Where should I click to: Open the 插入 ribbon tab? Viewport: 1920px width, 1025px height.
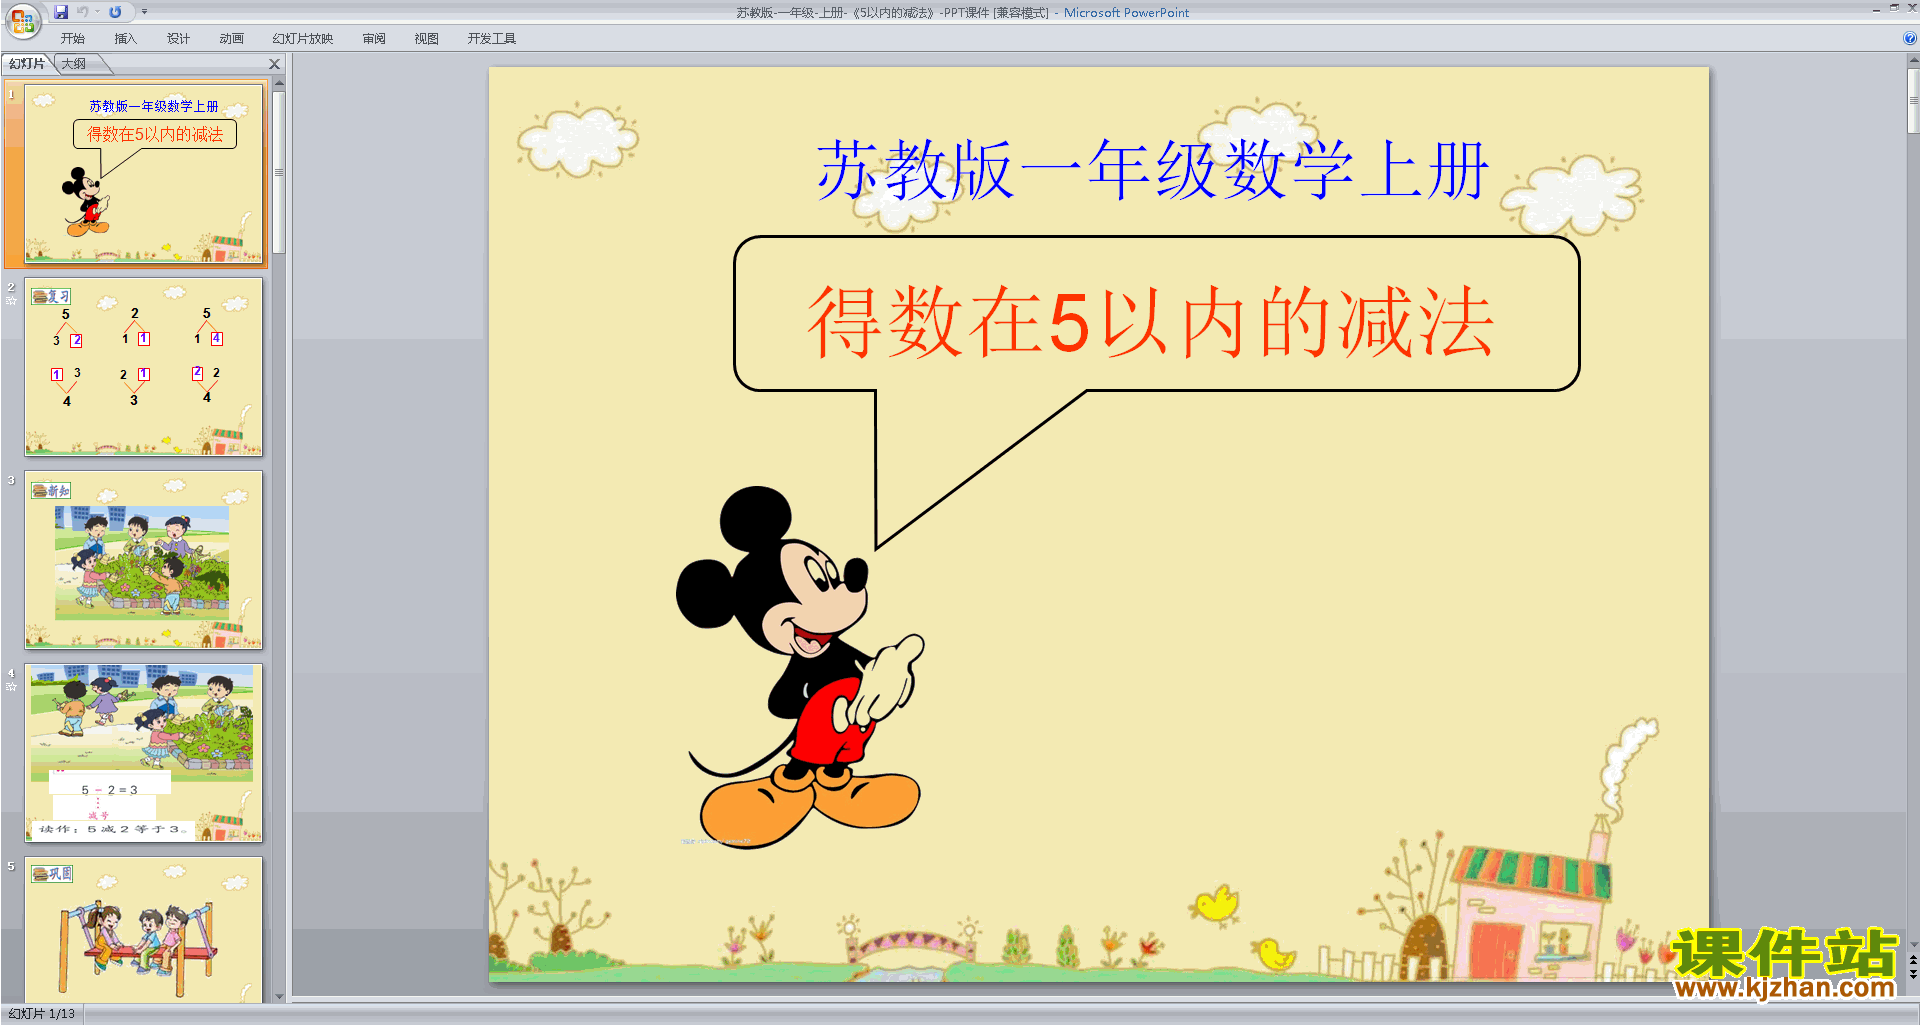coord(125,39)
